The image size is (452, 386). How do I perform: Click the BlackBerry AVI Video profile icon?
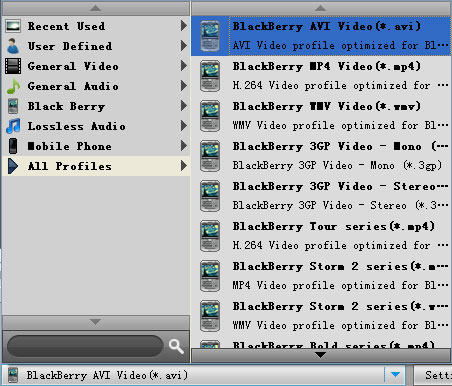(x=210, y=36)
